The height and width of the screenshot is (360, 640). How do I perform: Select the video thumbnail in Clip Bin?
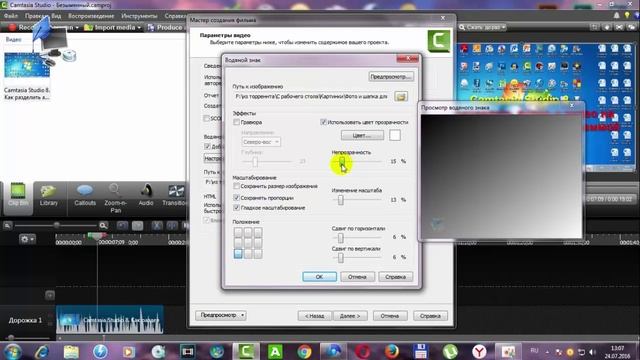pyautogui.click(x=27, y=66)
